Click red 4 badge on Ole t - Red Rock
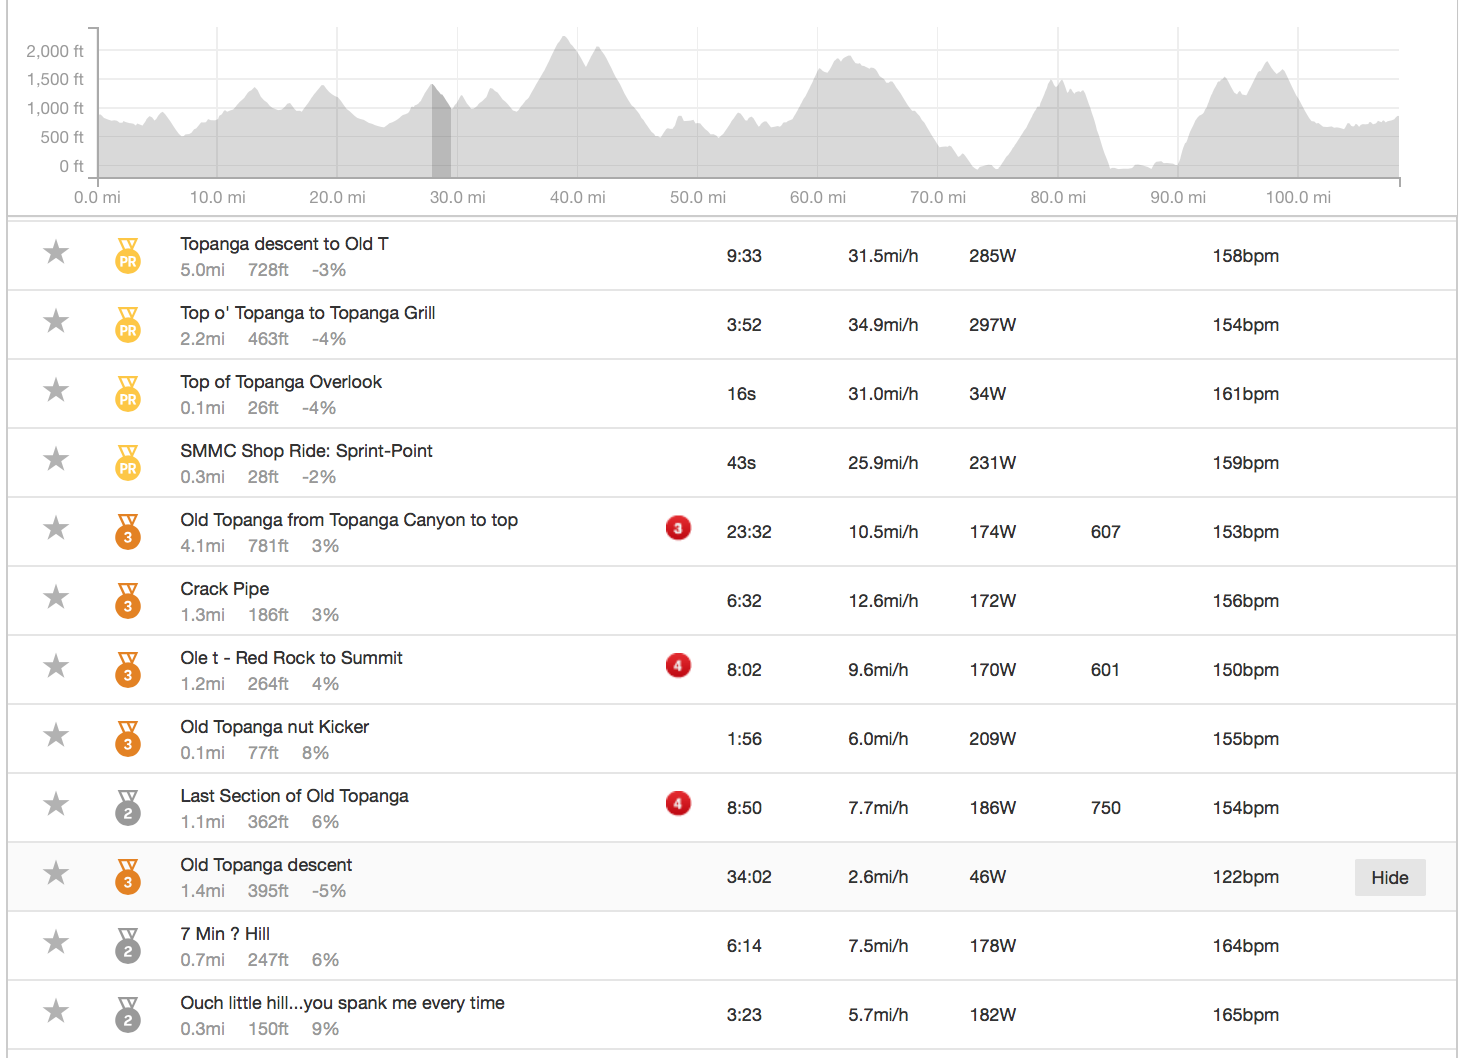This screenshot has width=1460, height=1058. (678, 666)
